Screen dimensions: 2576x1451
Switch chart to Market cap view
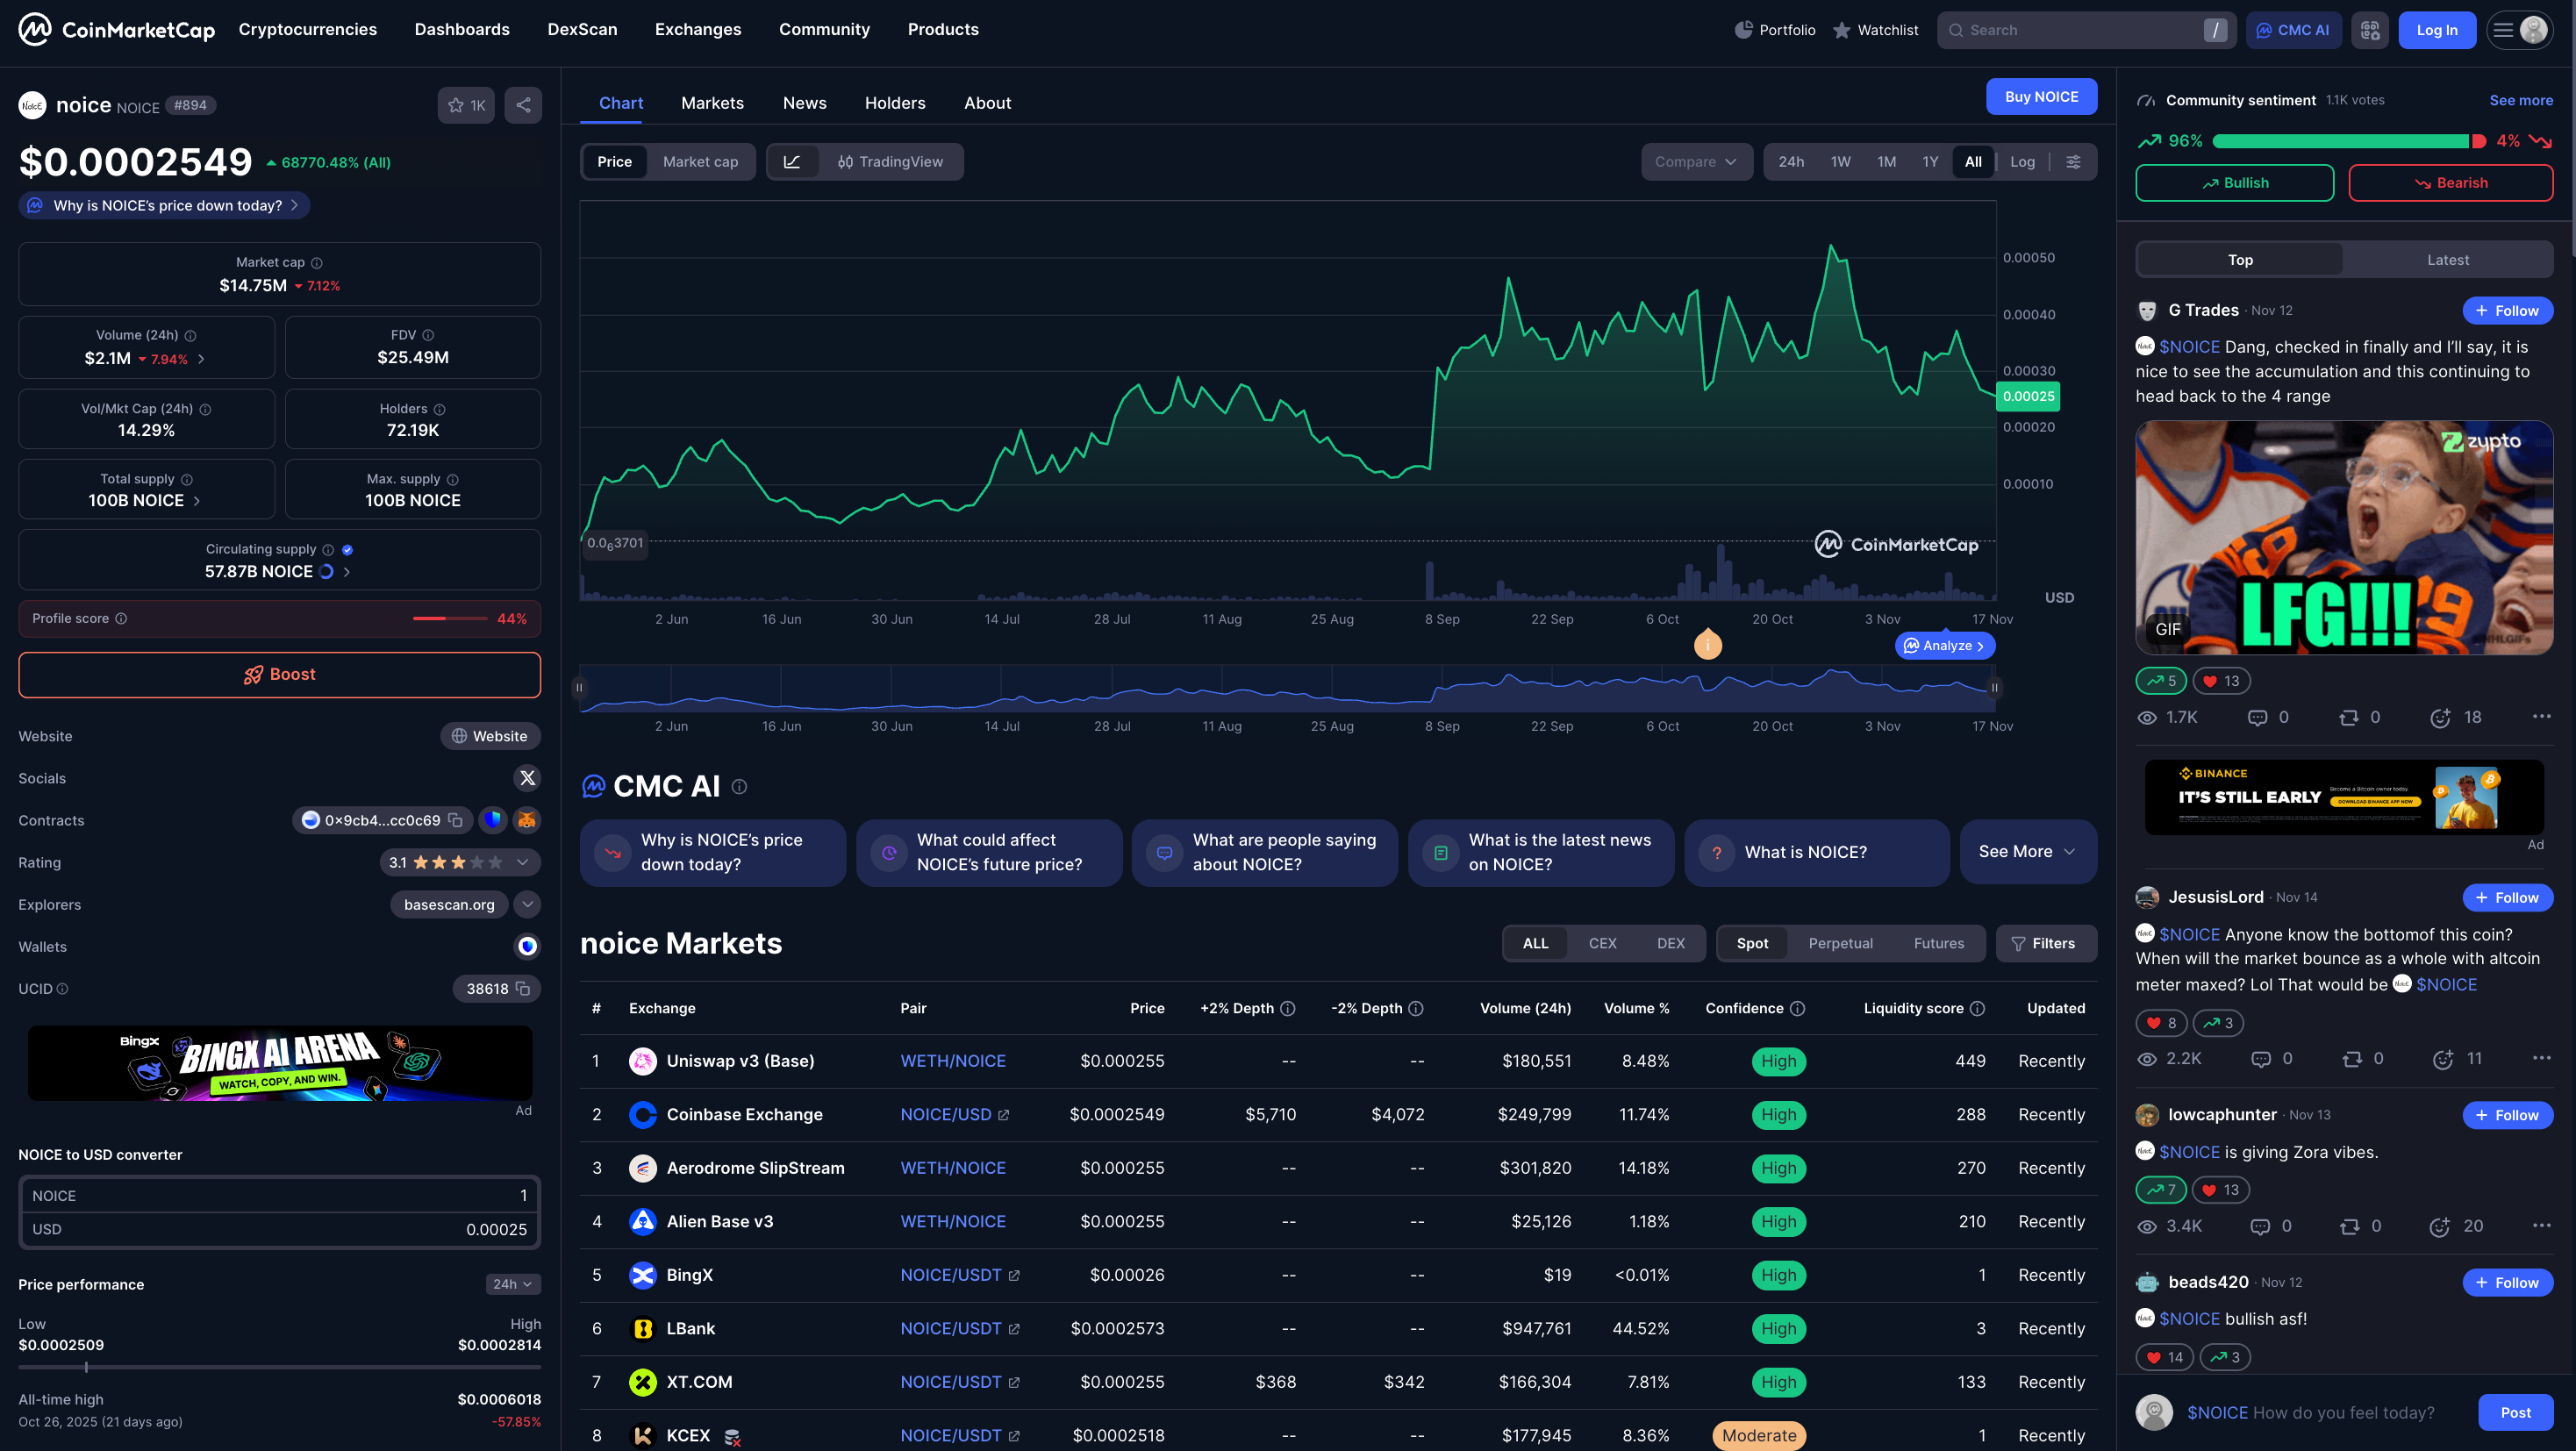point(700,162)
